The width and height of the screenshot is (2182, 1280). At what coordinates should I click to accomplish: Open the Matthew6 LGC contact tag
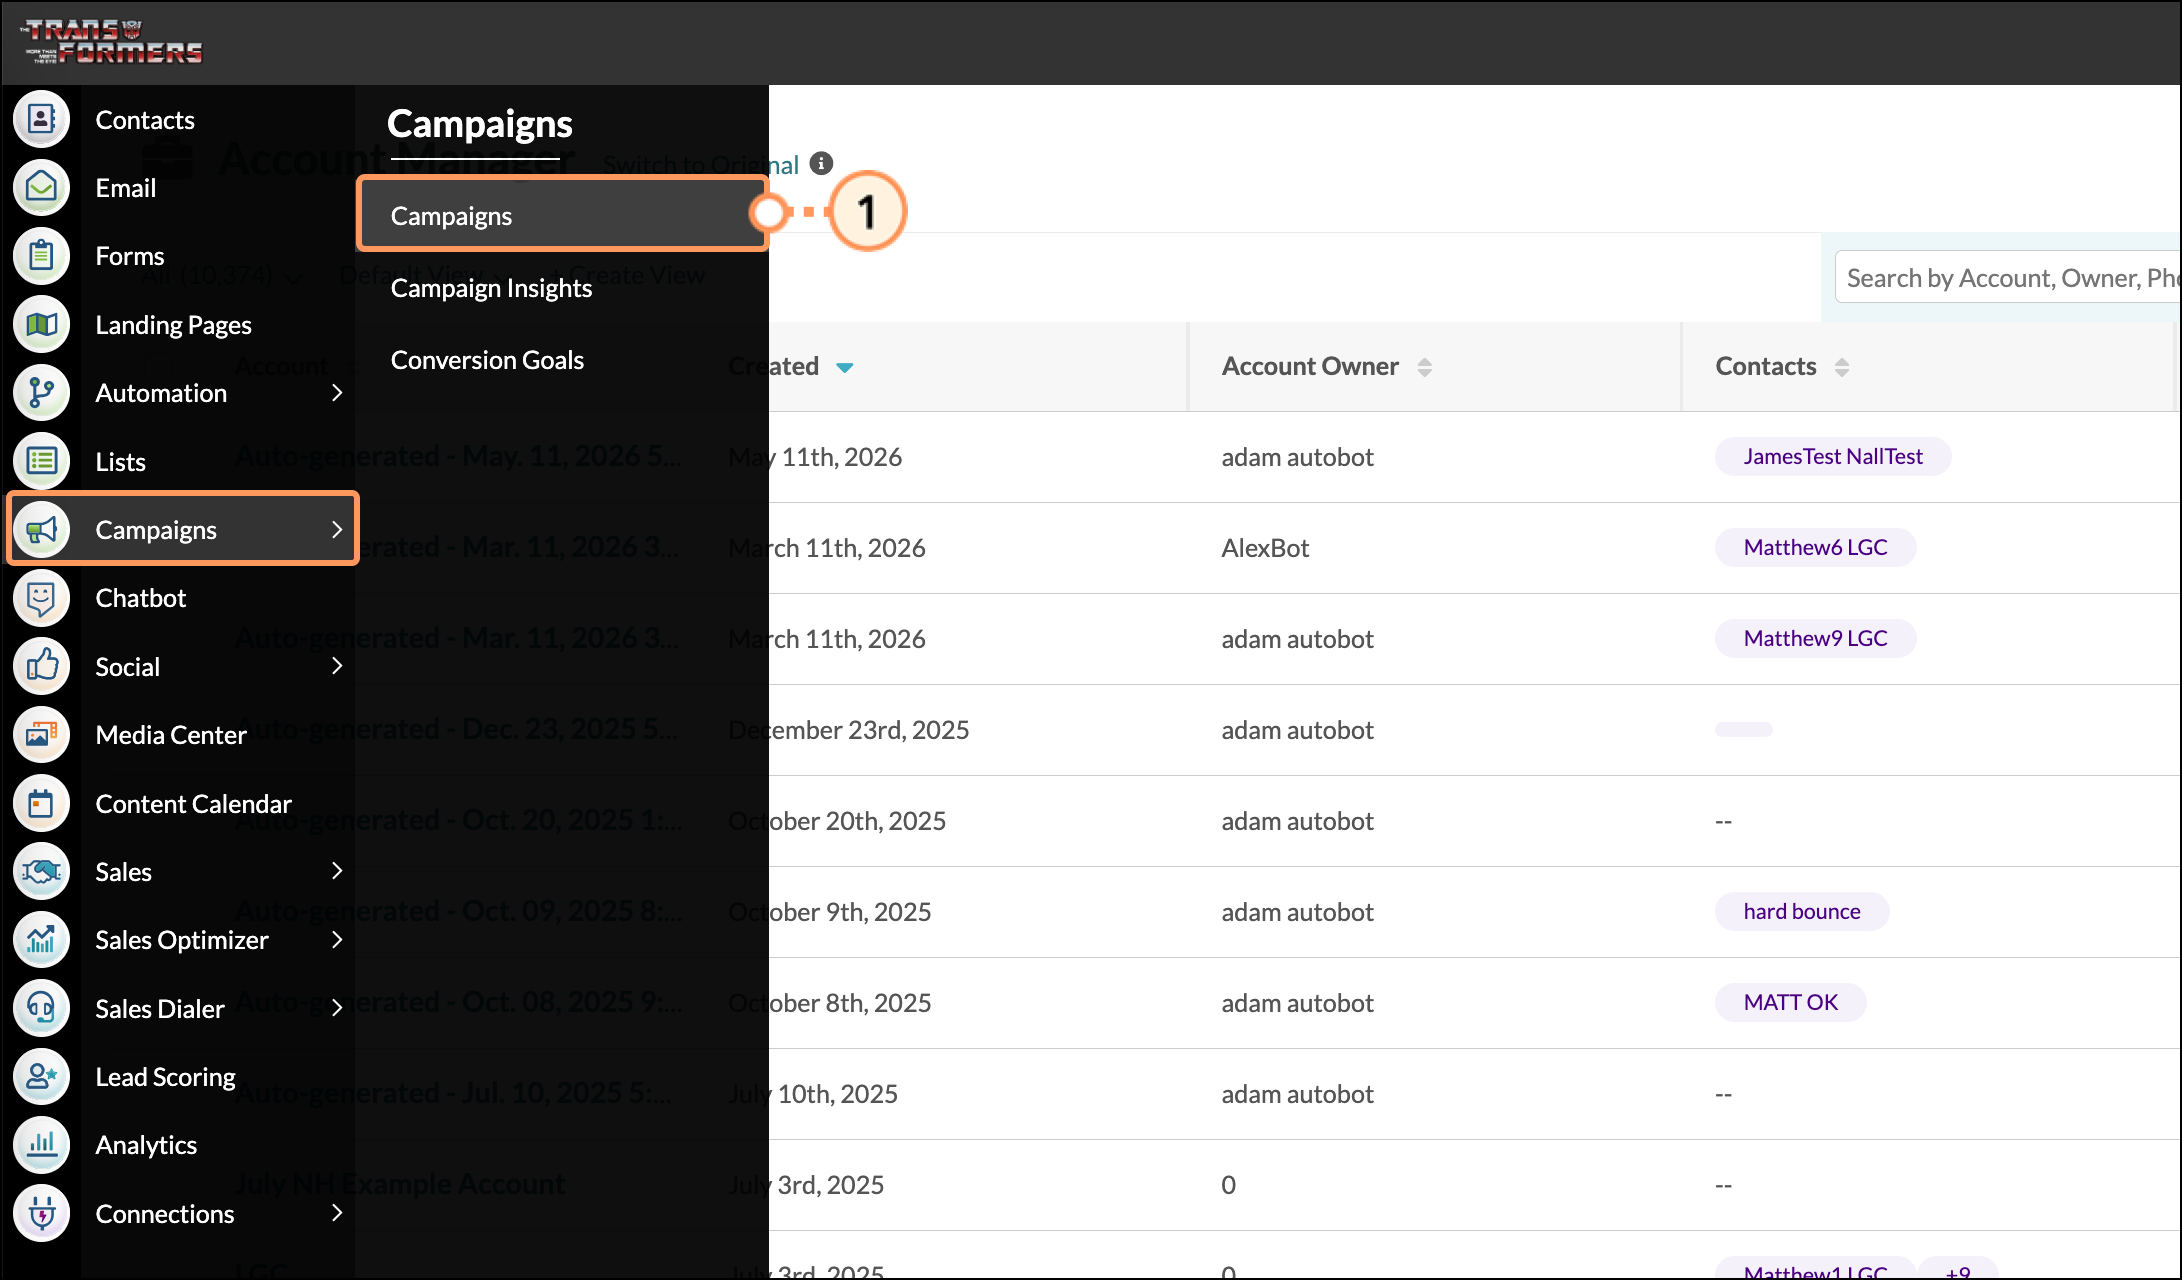1815,547
